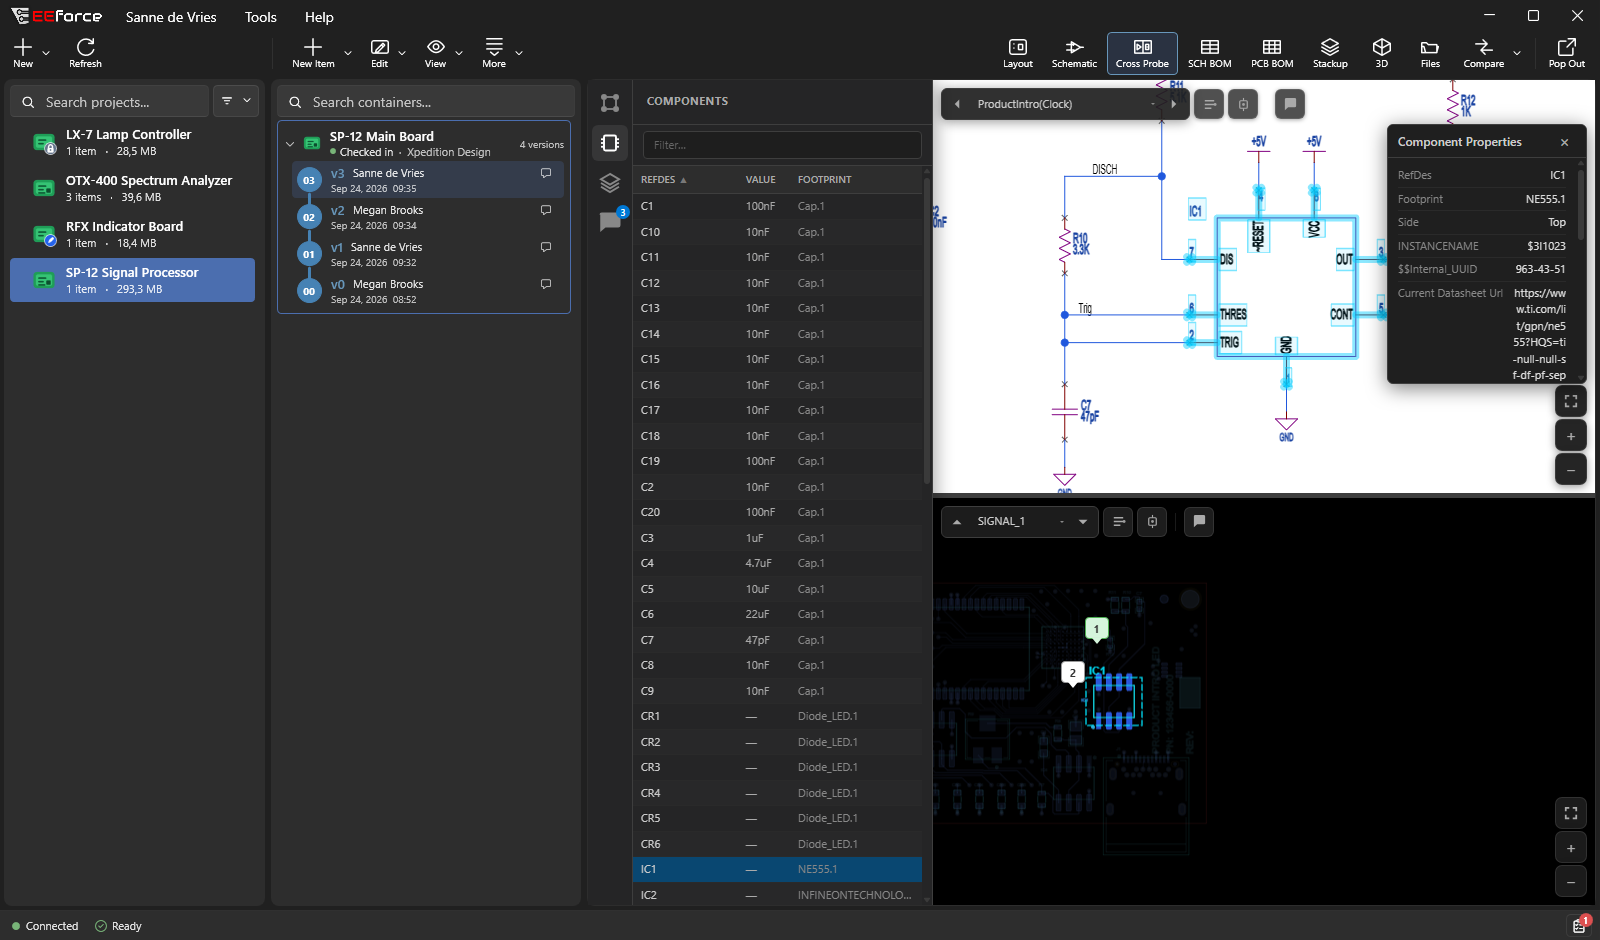Open the Schematic view
The image size is (1600, 940).
point(1074,53)
